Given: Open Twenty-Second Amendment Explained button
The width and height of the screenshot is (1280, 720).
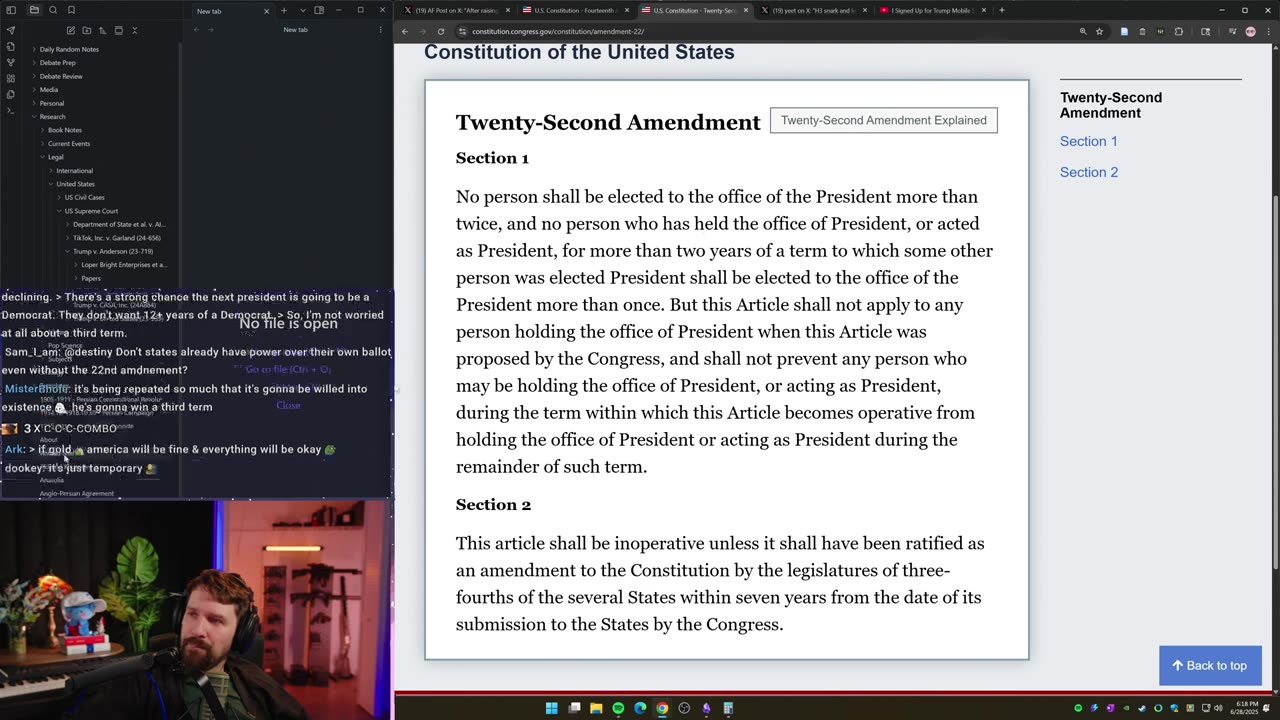Looking at the screenshot, I should [883, 120].
